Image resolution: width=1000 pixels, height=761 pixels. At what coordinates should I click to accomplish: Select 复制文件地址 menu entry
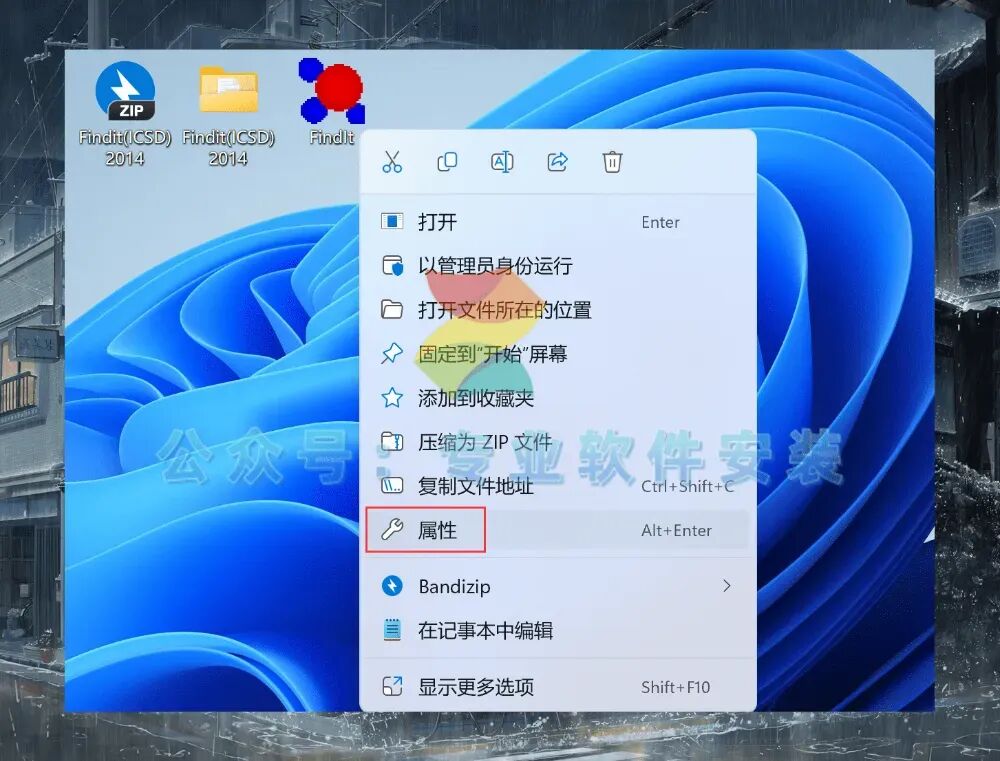click(x=558, y=486)
